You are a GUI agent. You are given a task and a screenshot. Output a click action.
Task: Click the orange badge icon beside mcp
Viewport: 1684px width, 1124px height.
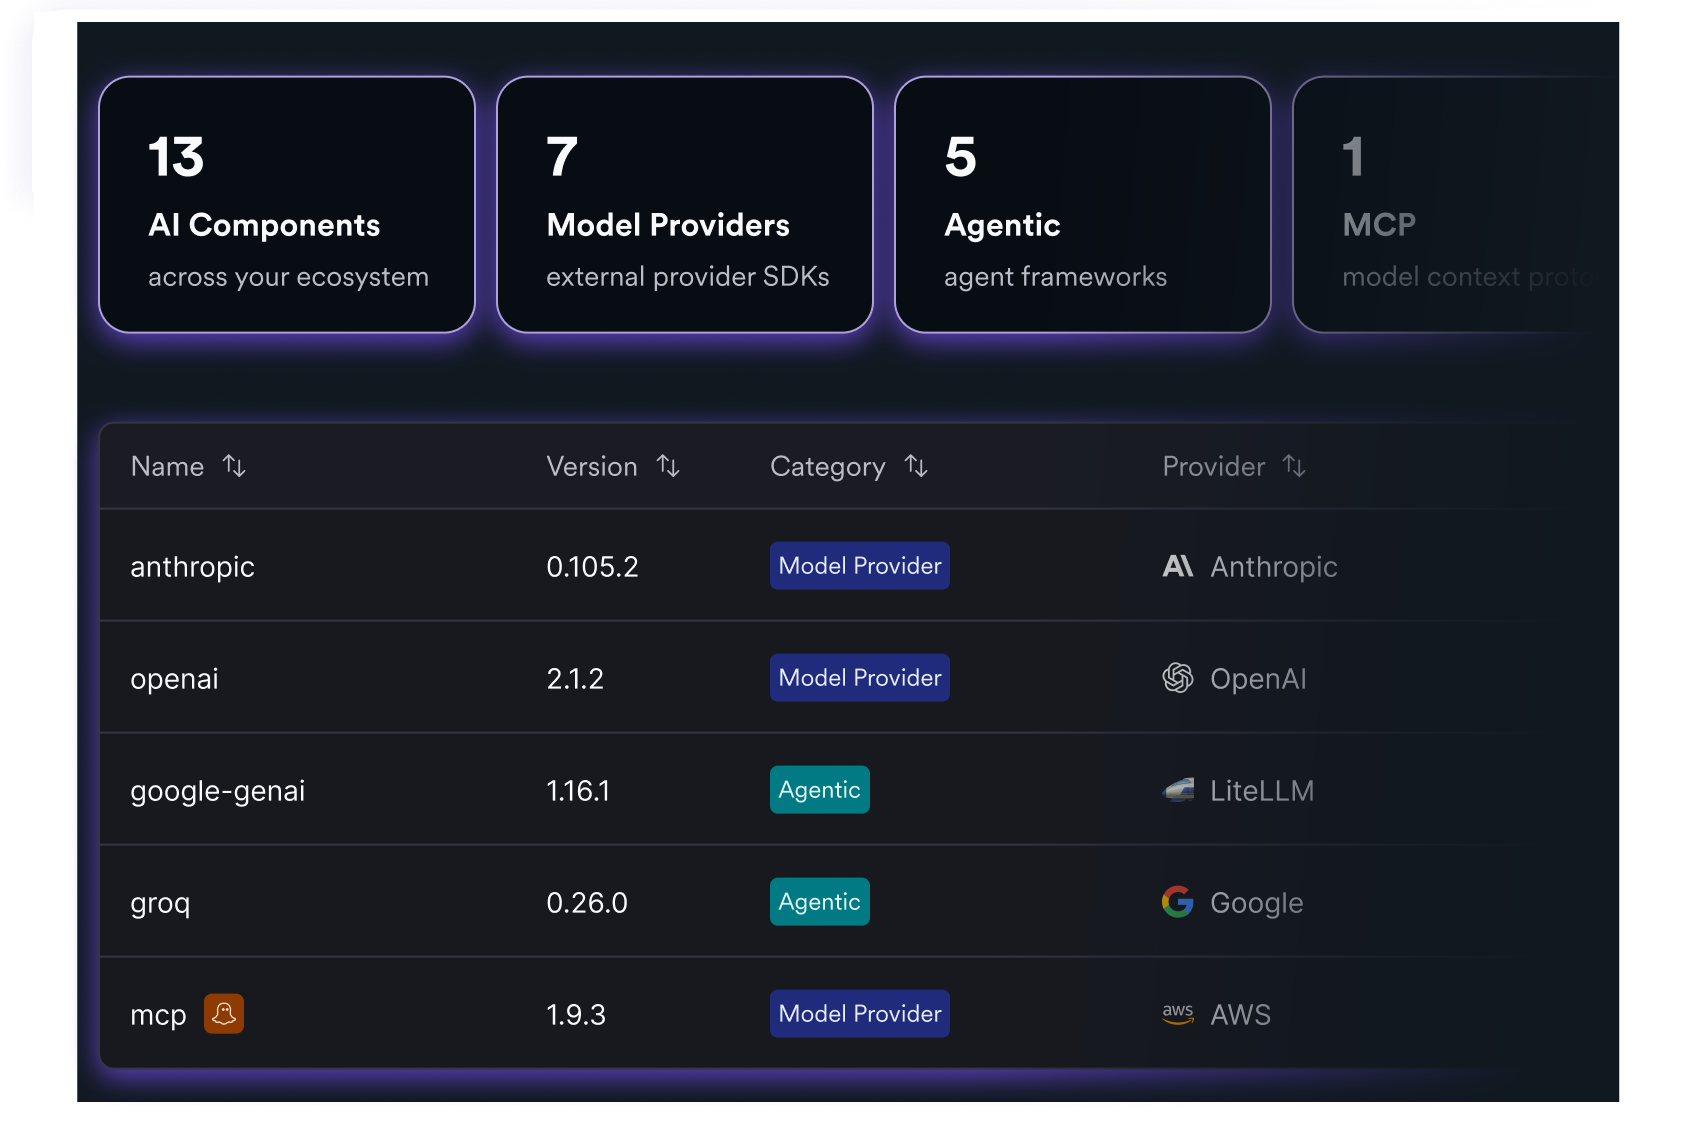[224, 1014]
